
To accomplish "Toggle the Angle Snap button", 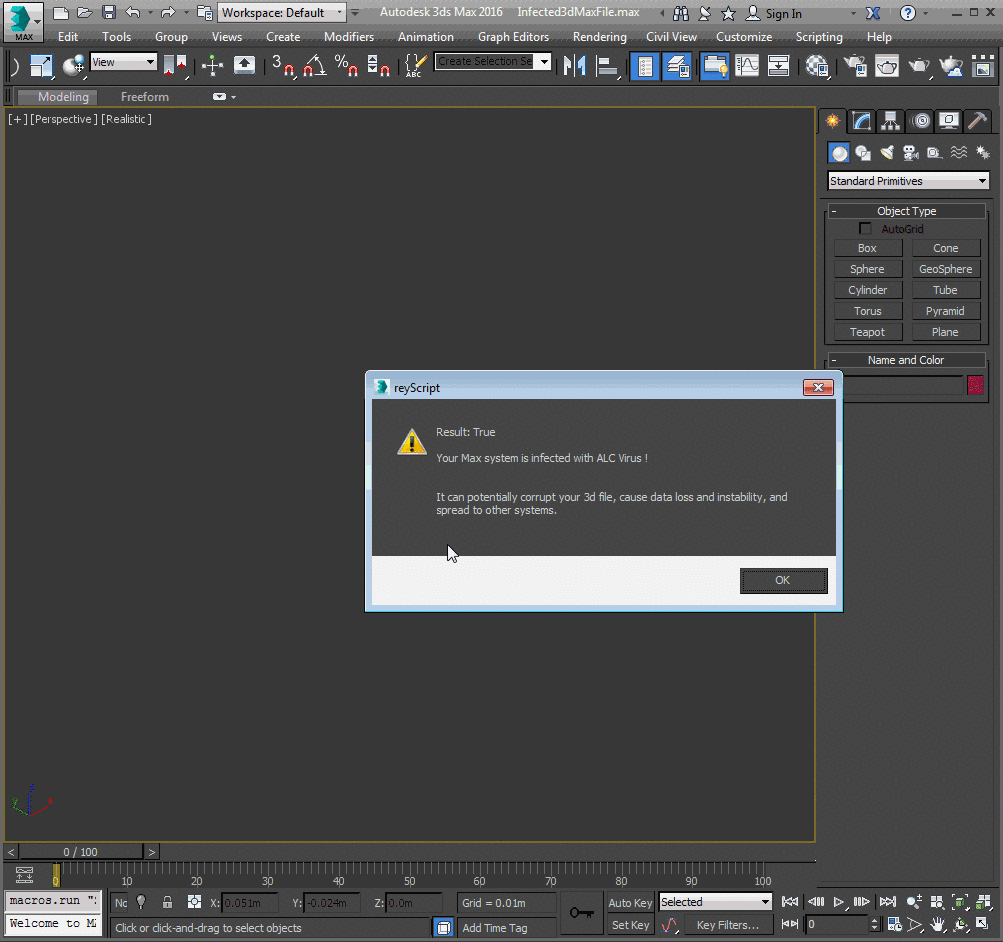I will (x=314, y=66).
